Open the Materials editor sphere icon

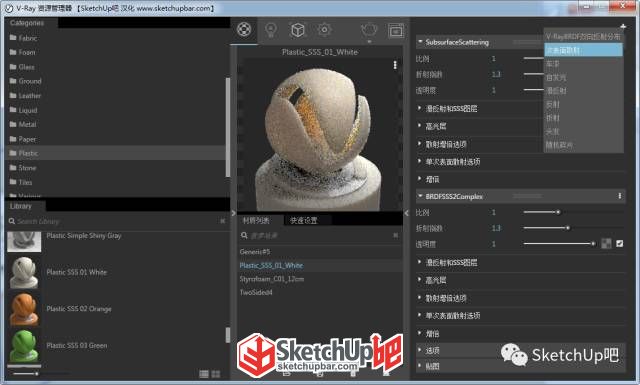point(244,29)
